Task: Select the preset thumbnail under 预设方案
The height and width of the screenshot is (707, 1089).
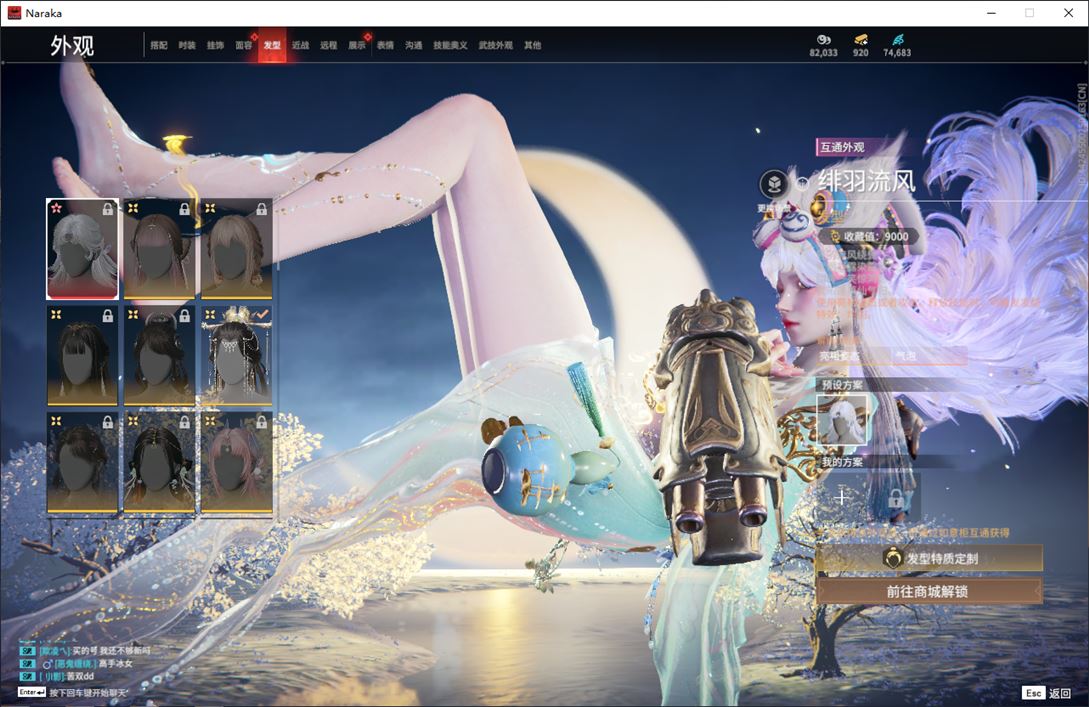Action: click(843, 419)
